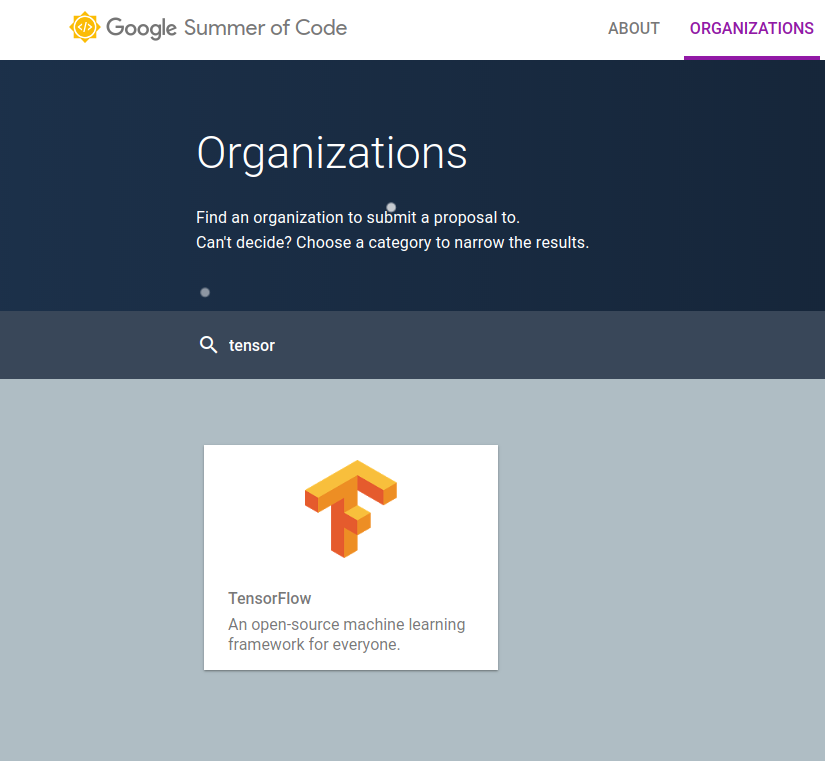Select the ORGANIZATIONS tab
This screenshot has height=761, width=825.
[751, 28]
